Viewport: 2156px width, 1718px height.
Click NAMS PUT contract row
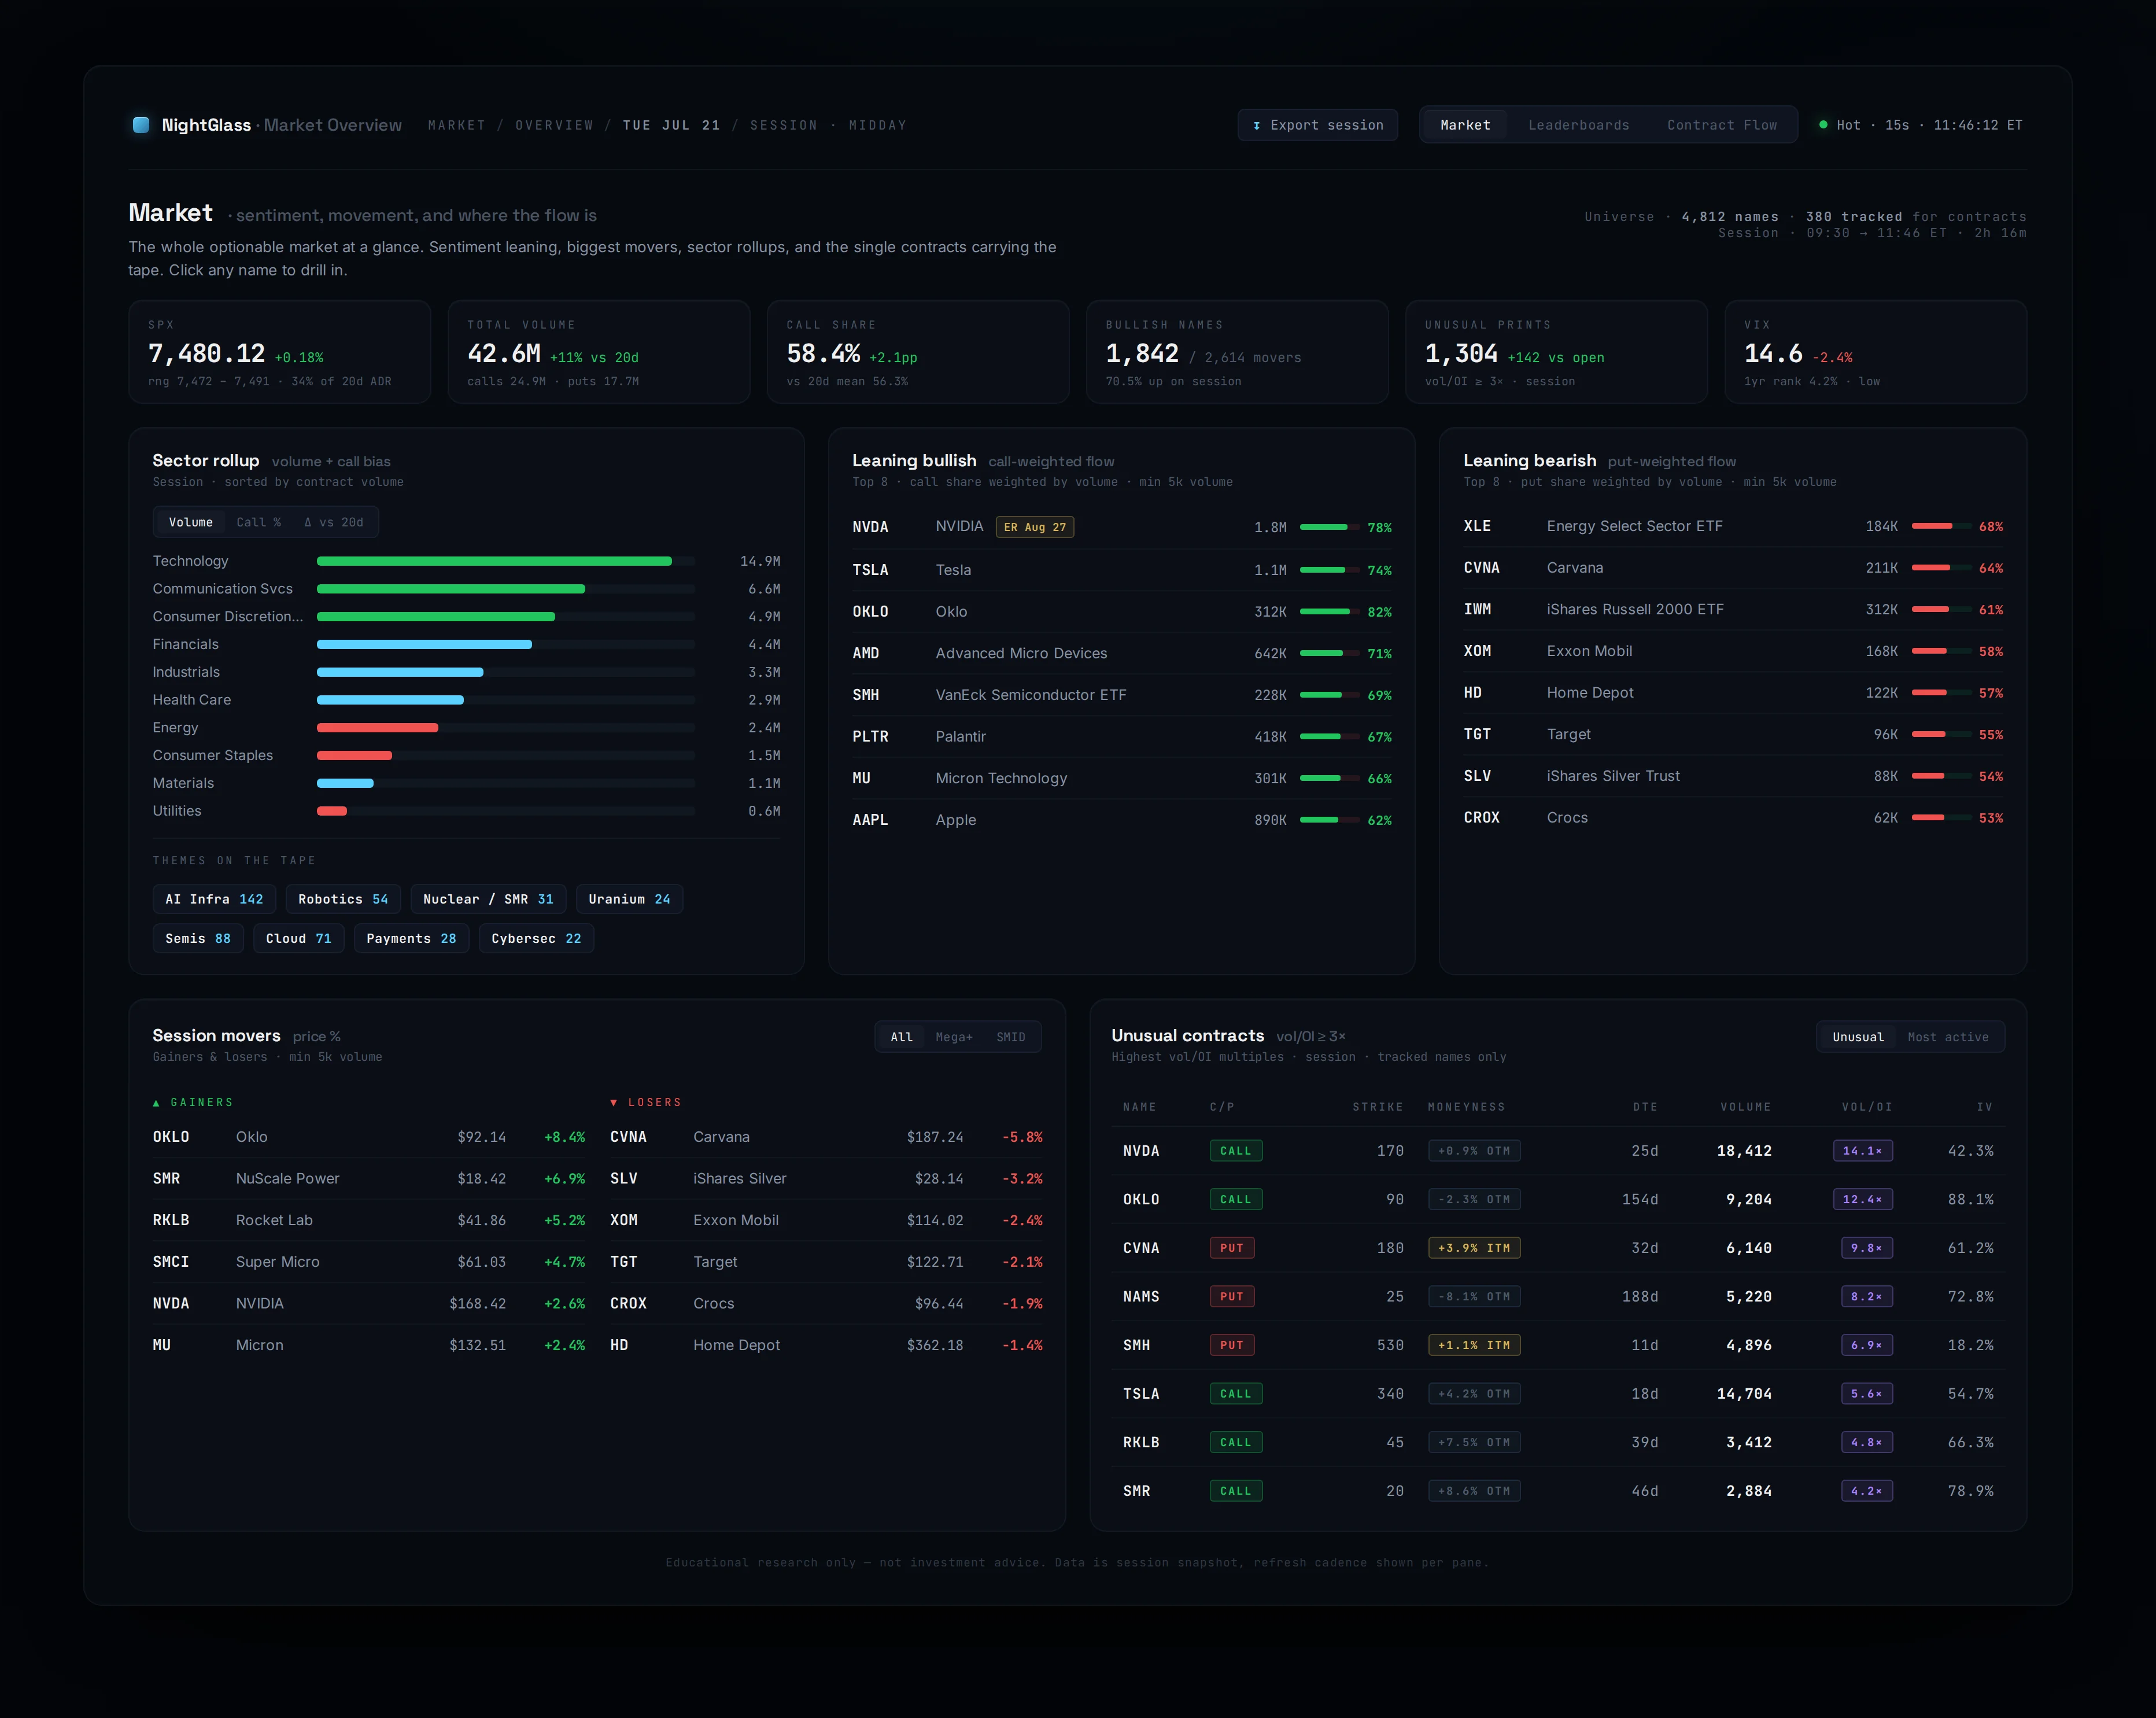1557,1296
